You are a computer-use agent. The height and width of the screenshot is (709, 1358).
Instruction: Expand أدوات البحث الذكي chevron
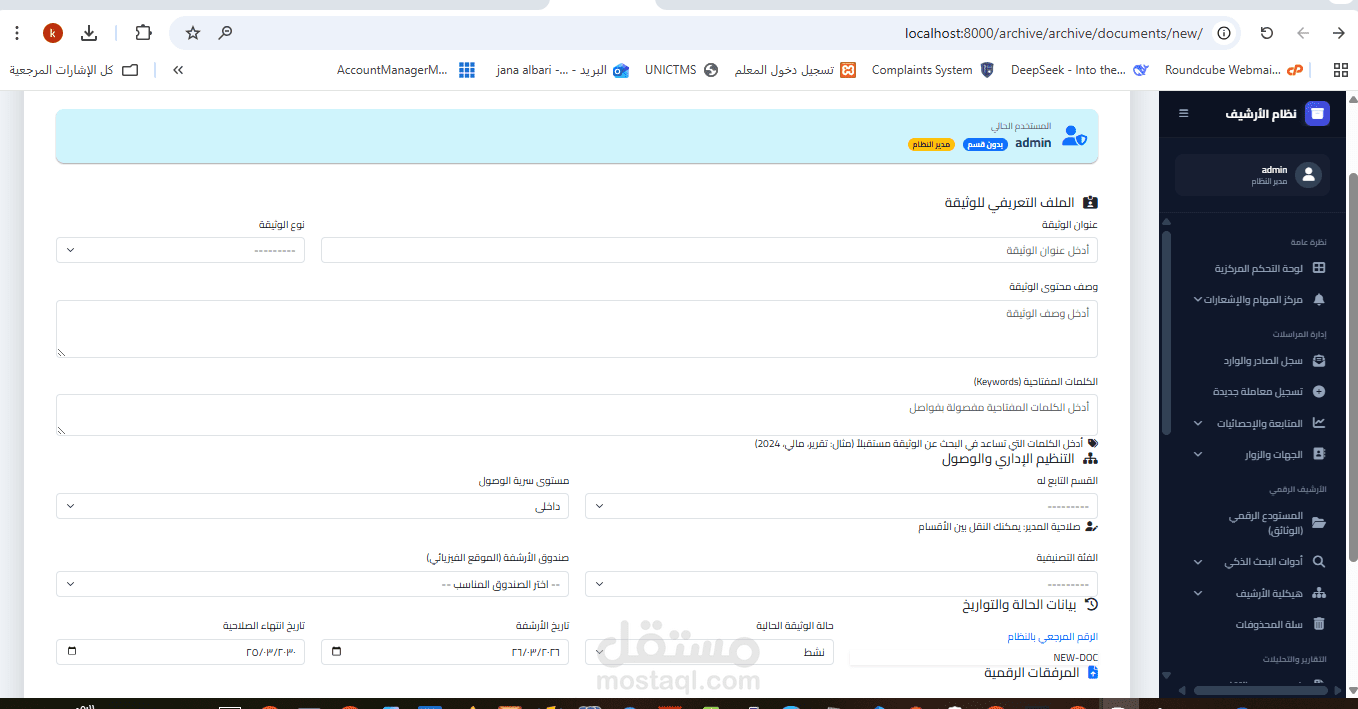tap(1198, 562)
